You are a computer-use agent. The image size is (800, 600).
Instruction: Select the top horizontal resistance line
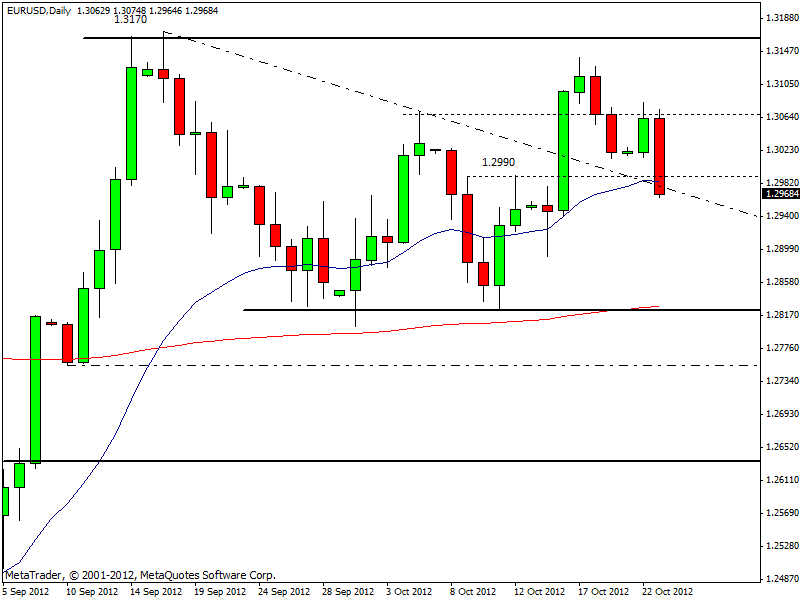(400, 38)
